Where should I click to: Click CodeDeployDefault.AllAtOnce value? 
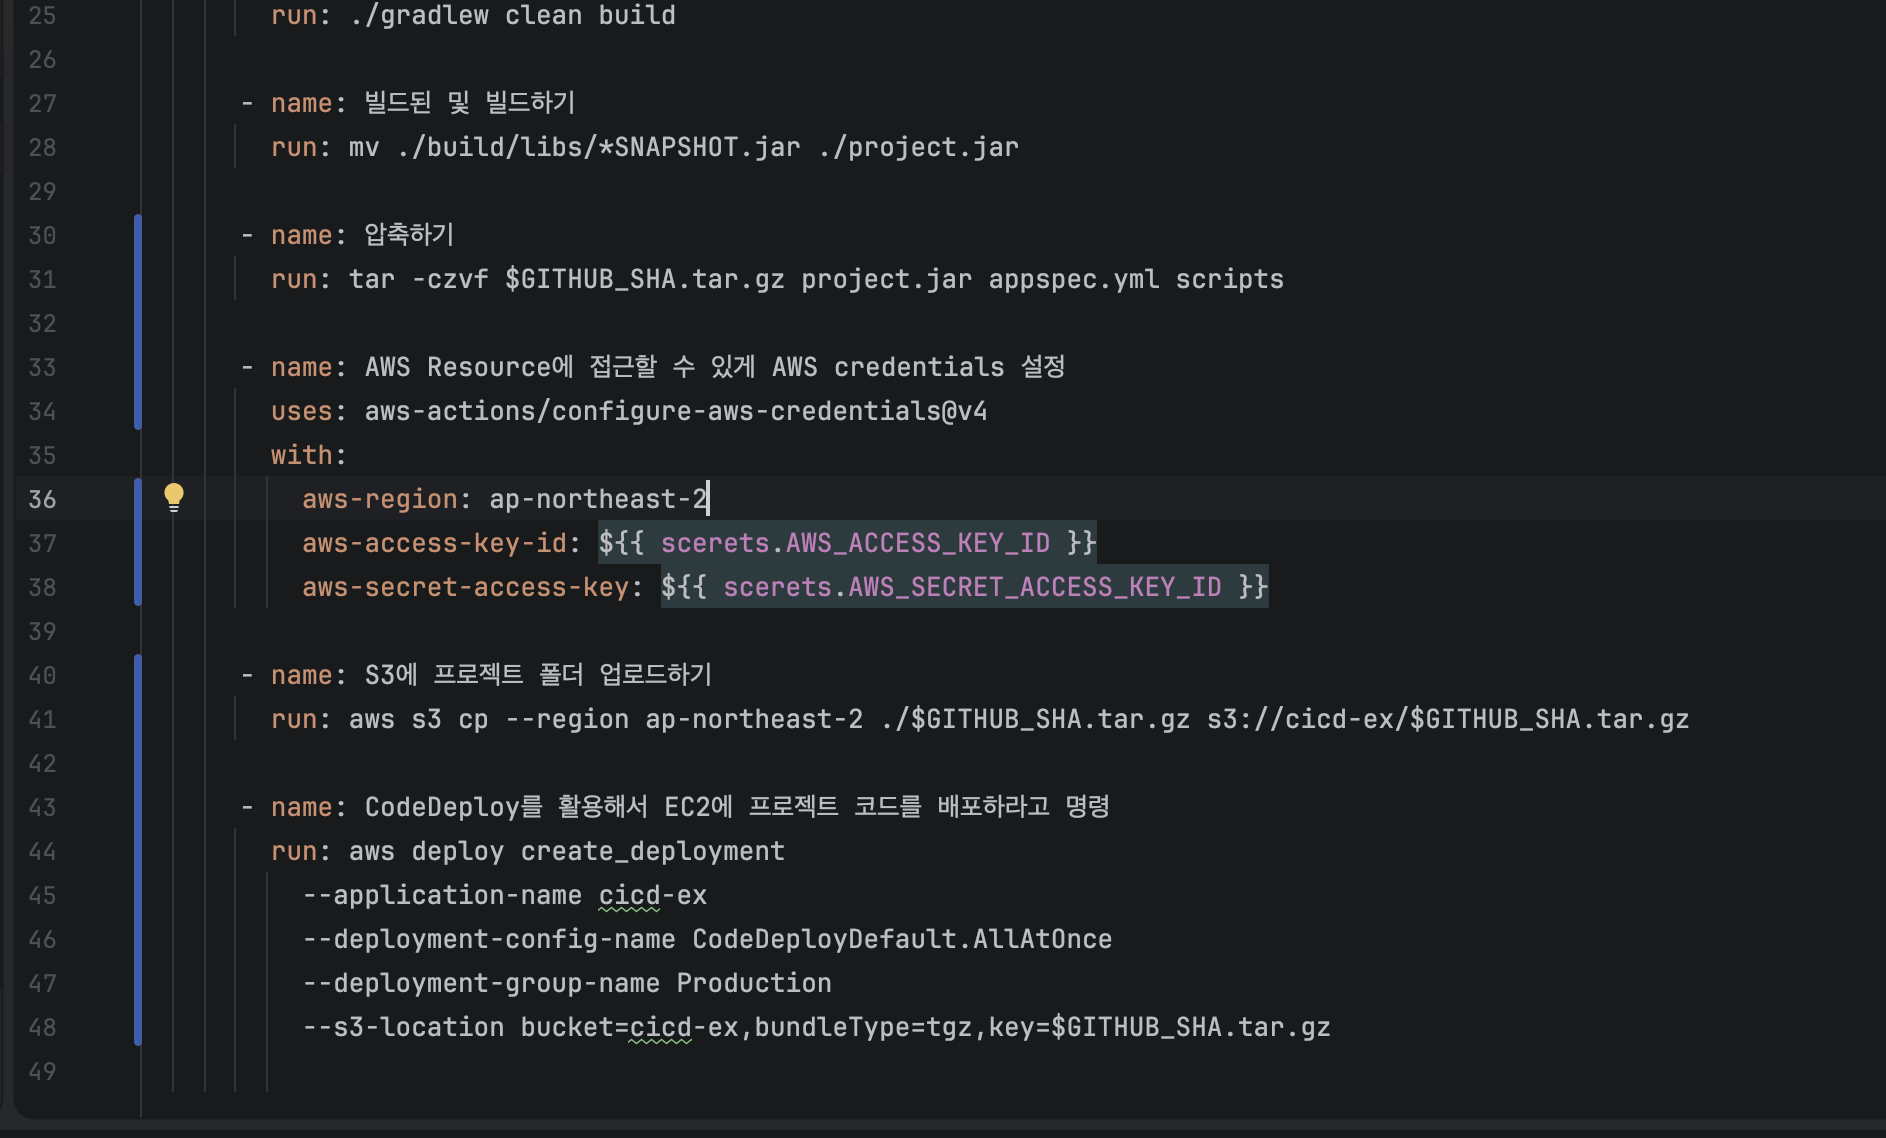[902, 939]
